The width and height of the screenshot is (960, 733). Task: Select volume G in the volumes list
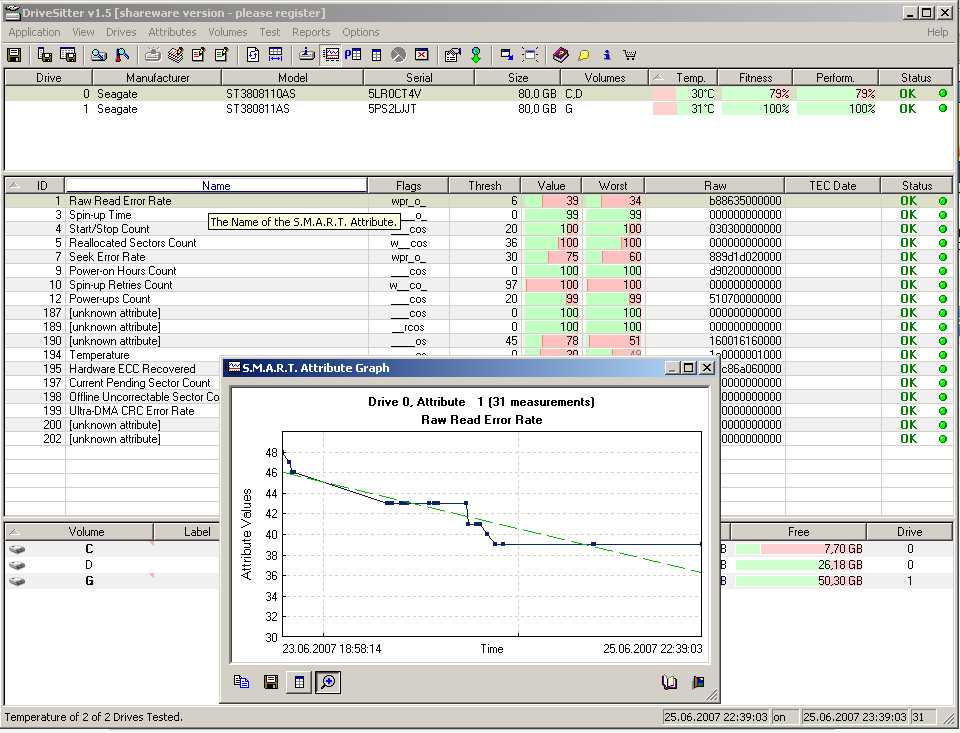point(113,581)
